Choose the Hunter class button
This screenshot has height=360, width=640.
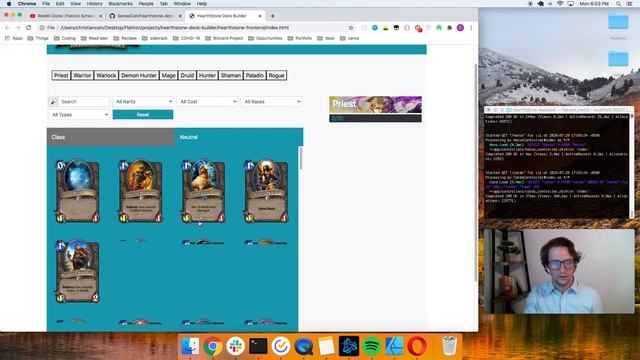click(207, 76)
